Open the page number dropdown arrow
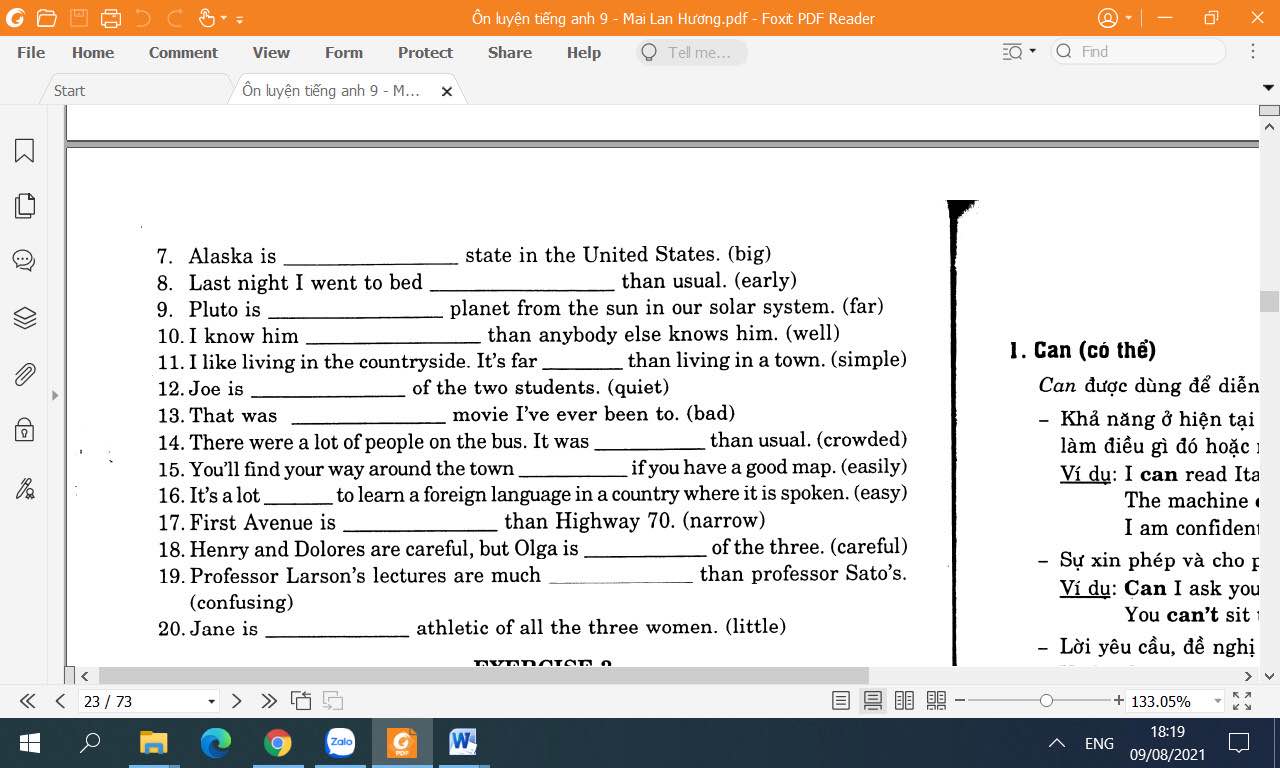Image resolution: width=1280 pixels, height=768 pixels. [211, 702]
